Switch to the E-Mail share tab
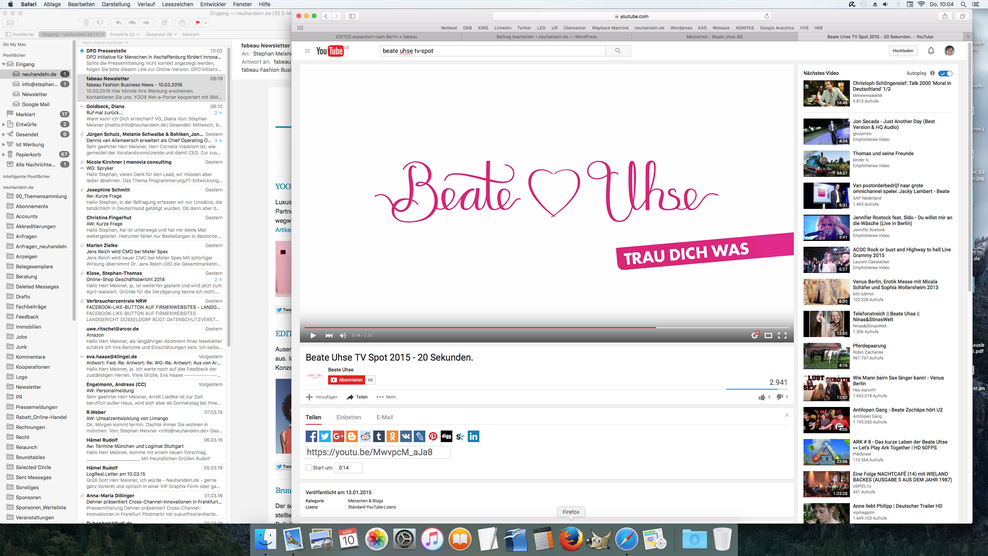988x556 pixels. pos(384,417)
